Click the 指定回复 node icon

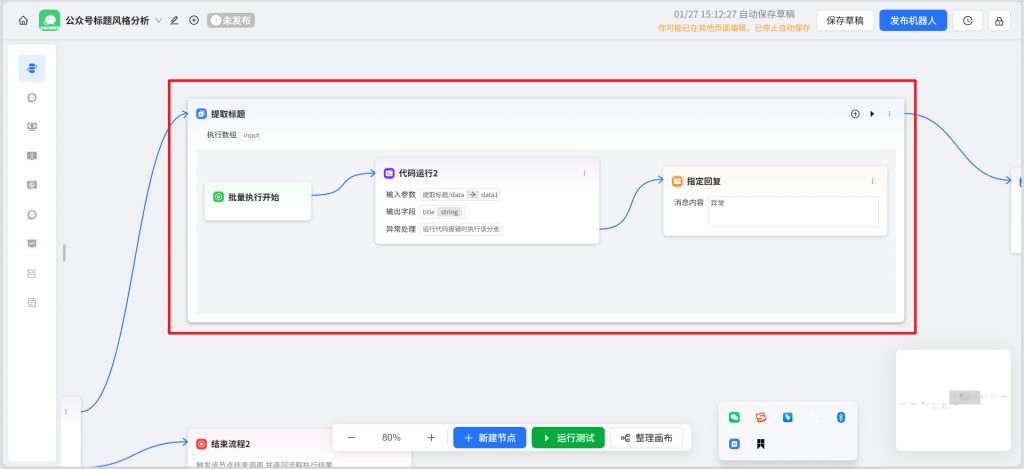677,181
